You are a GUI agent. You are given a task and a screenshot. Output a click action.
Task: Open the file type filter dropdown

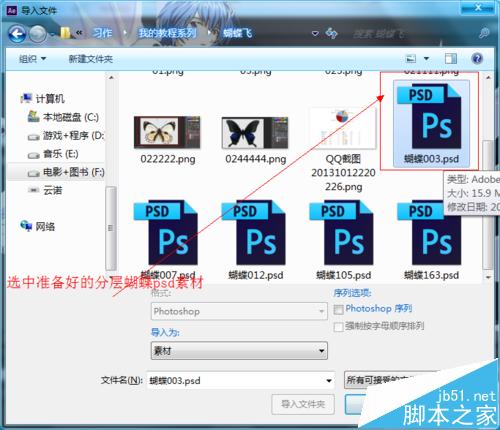(x=390, y=380)
